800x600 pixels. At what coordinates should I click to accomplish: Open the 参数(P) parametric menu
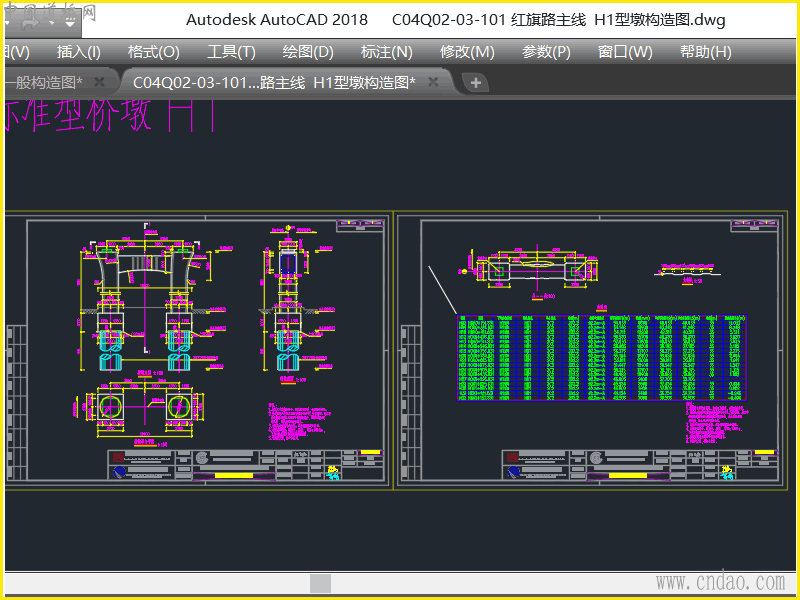[546, 52]
